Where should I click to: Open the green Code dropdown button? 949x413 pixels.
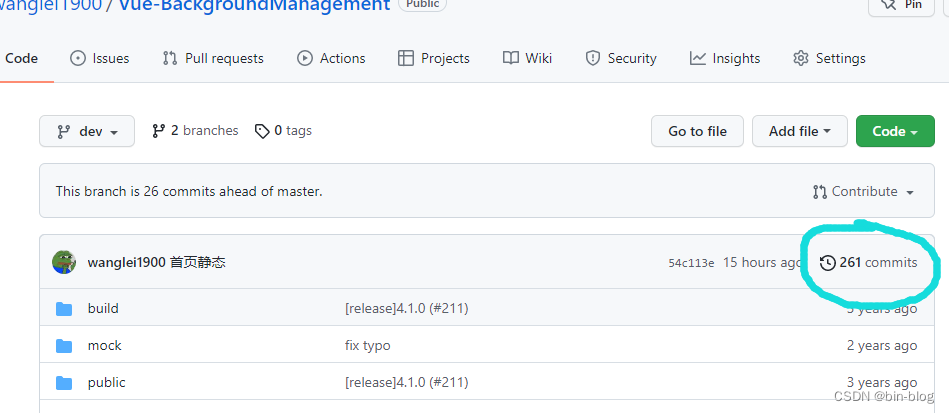pos(895,131)
